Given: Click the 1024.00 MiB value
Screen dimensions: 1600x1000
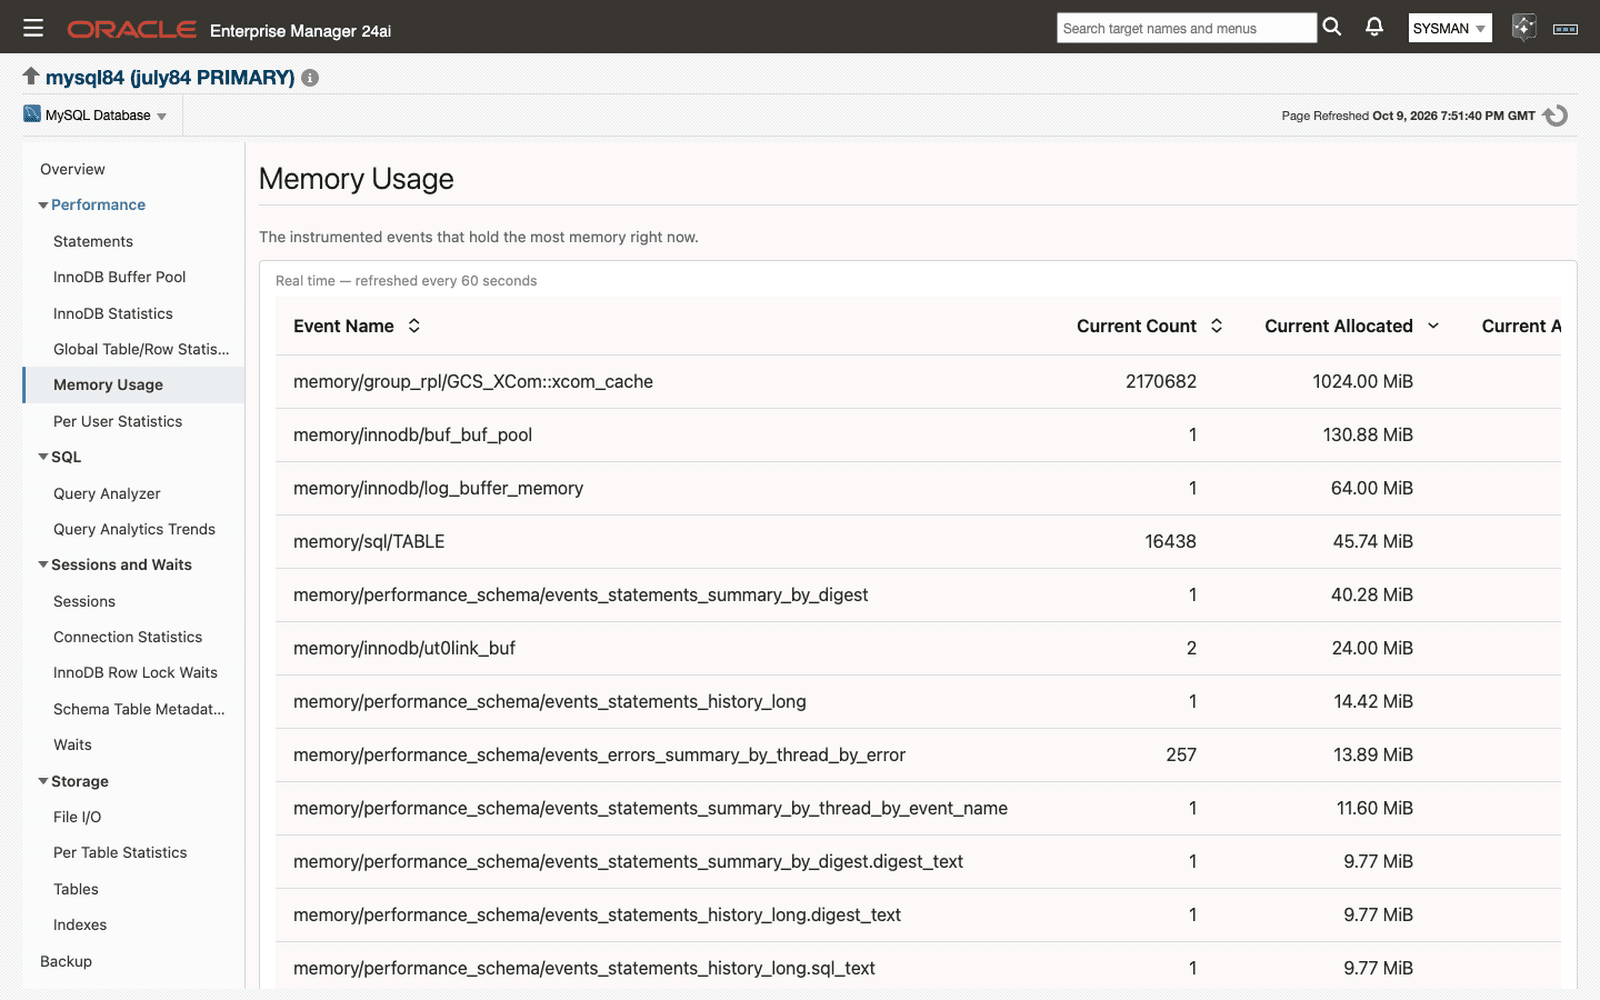Looking at the screenshot, I should [1362, 381].
